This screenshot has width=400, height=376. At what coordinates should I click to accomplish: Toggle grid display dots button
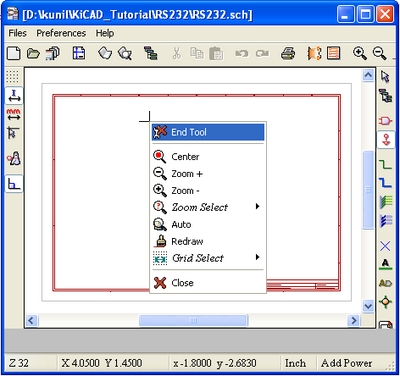click(x=13, y=77)
